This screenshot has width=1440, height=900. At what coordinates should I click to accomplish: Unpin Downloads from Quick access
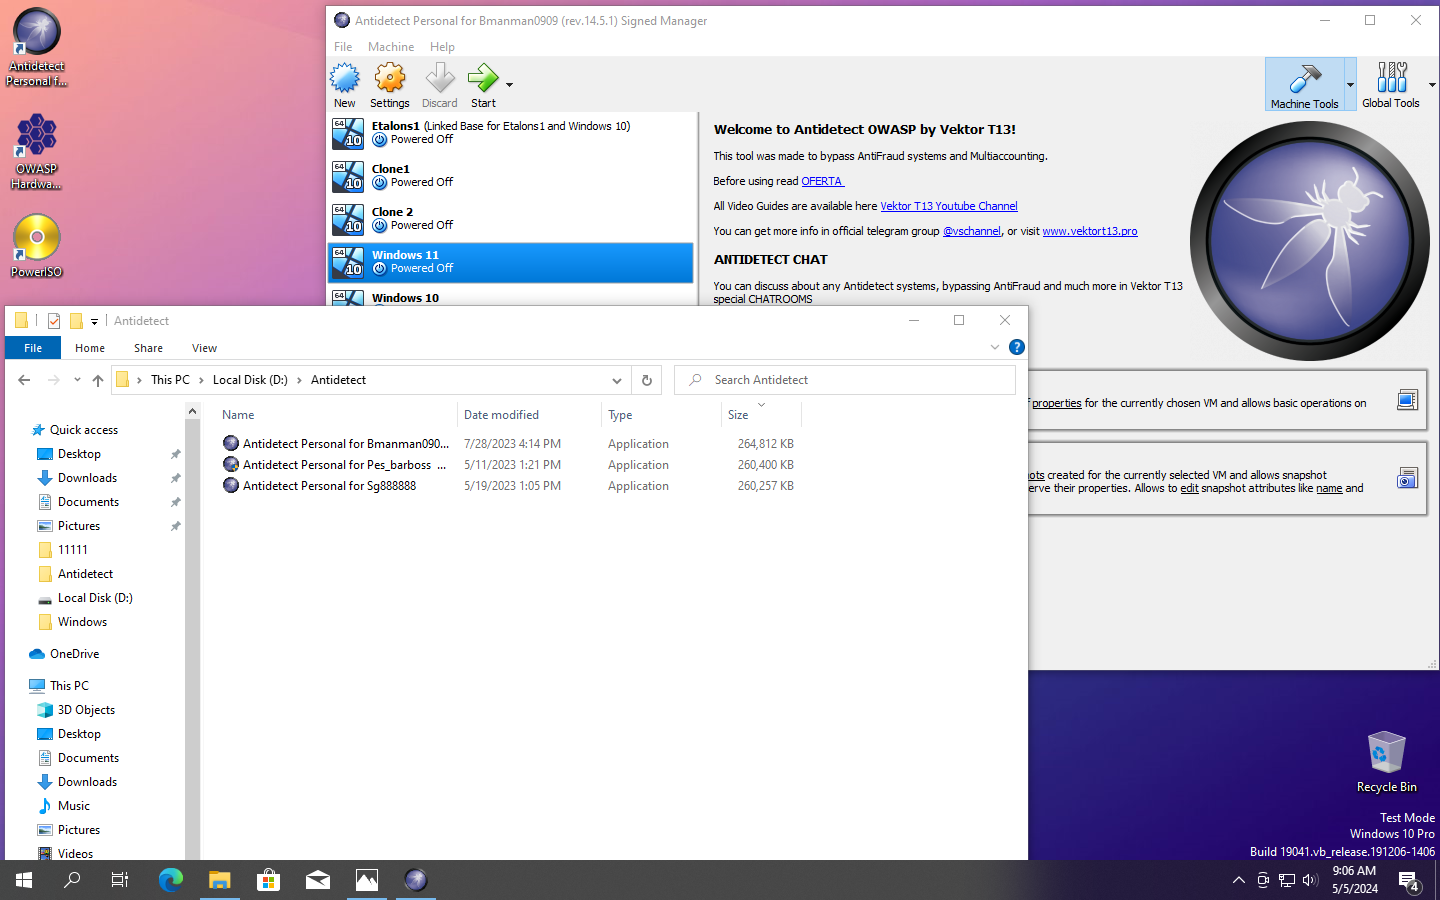click(175, 478)
